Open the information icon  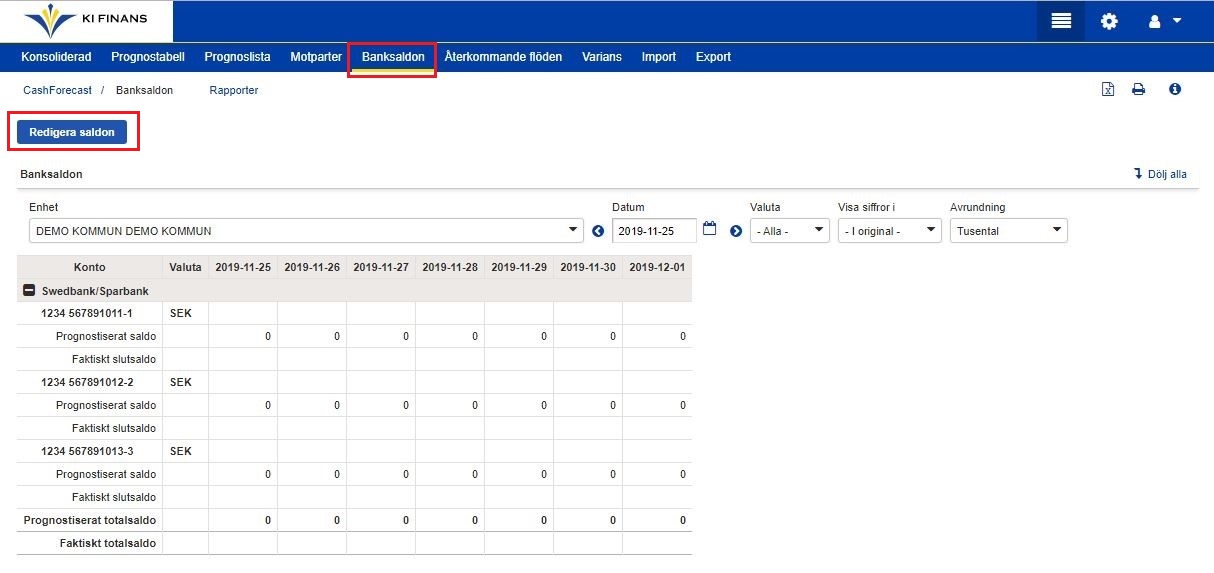1175,90
